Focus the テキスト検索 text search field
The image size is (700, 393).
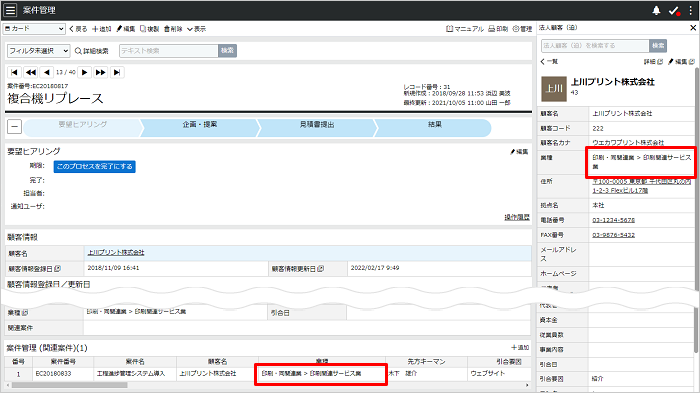pos(169,51)
